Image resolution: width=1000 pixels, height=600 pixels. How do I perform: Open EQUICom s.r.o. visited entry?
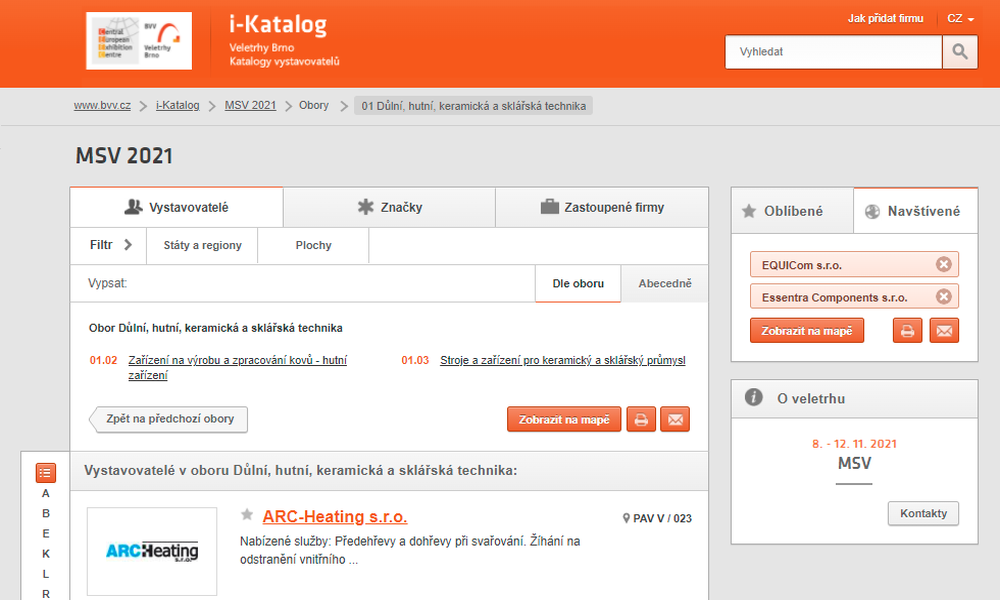click(x=801, y=265)
